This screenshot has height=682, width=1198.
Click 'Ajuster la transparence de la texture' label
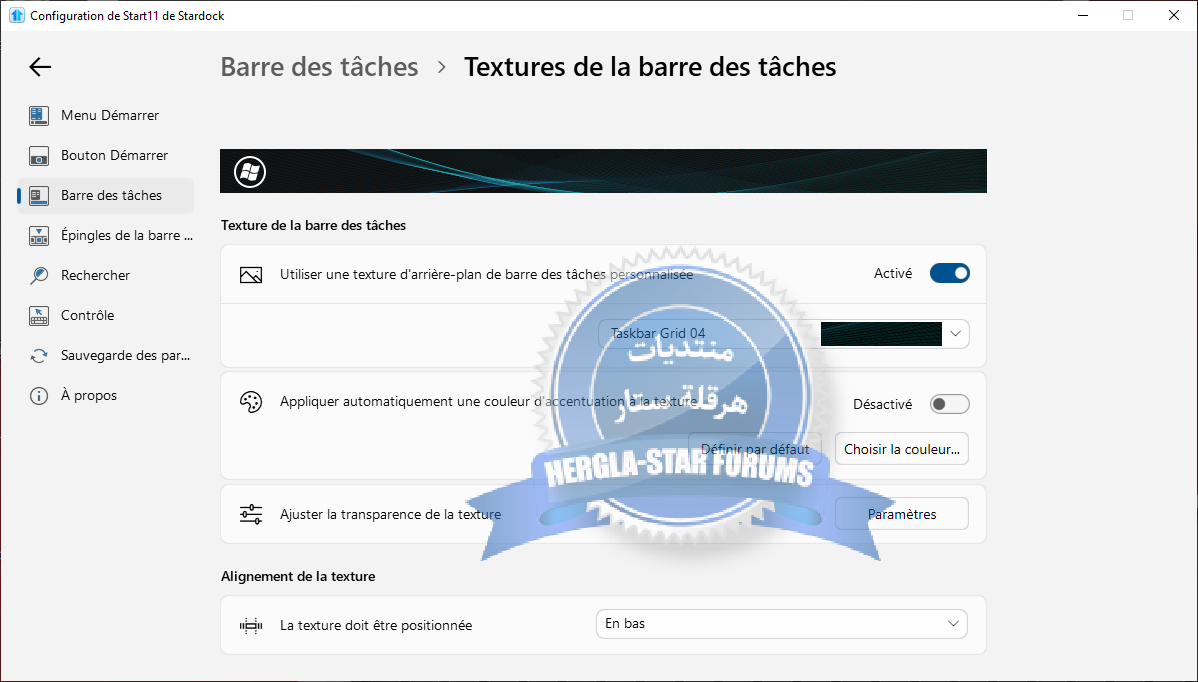[390, 515]
